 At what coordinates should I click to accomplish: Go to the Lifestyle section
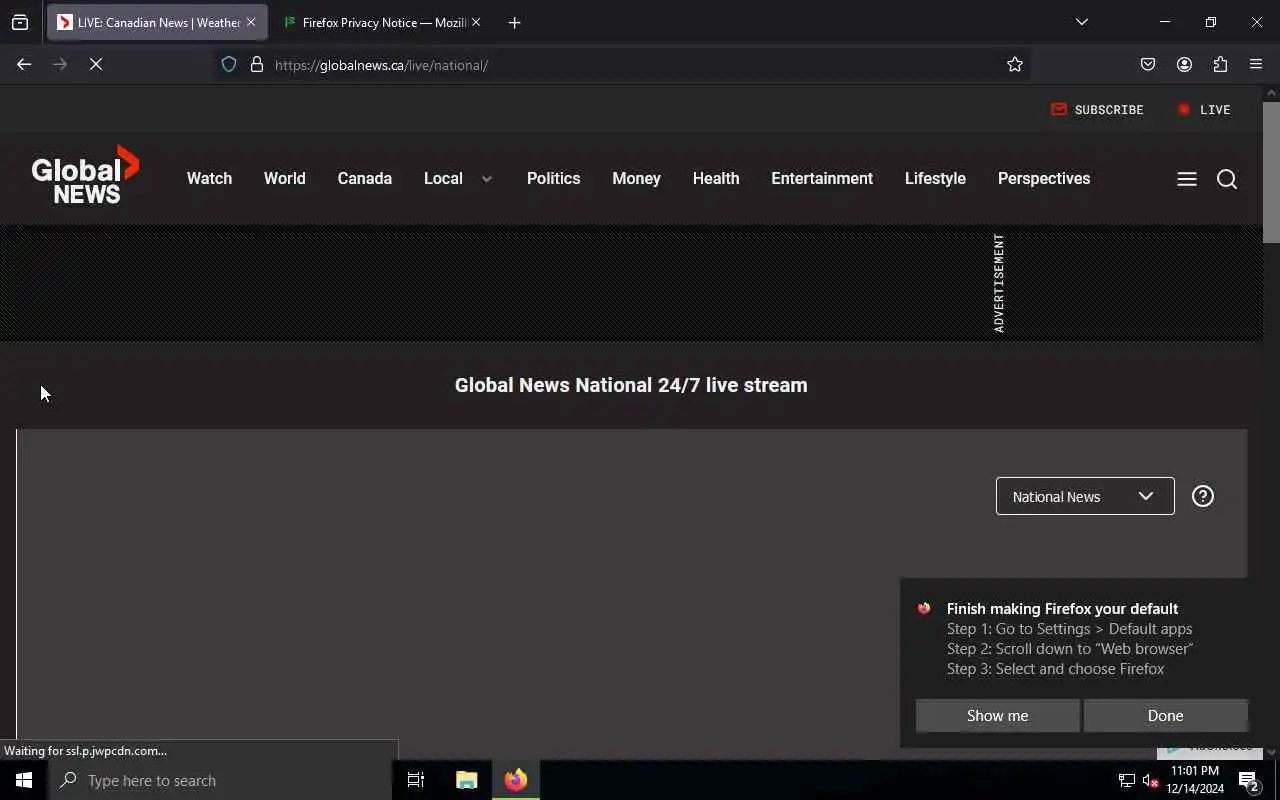point(935,178)
